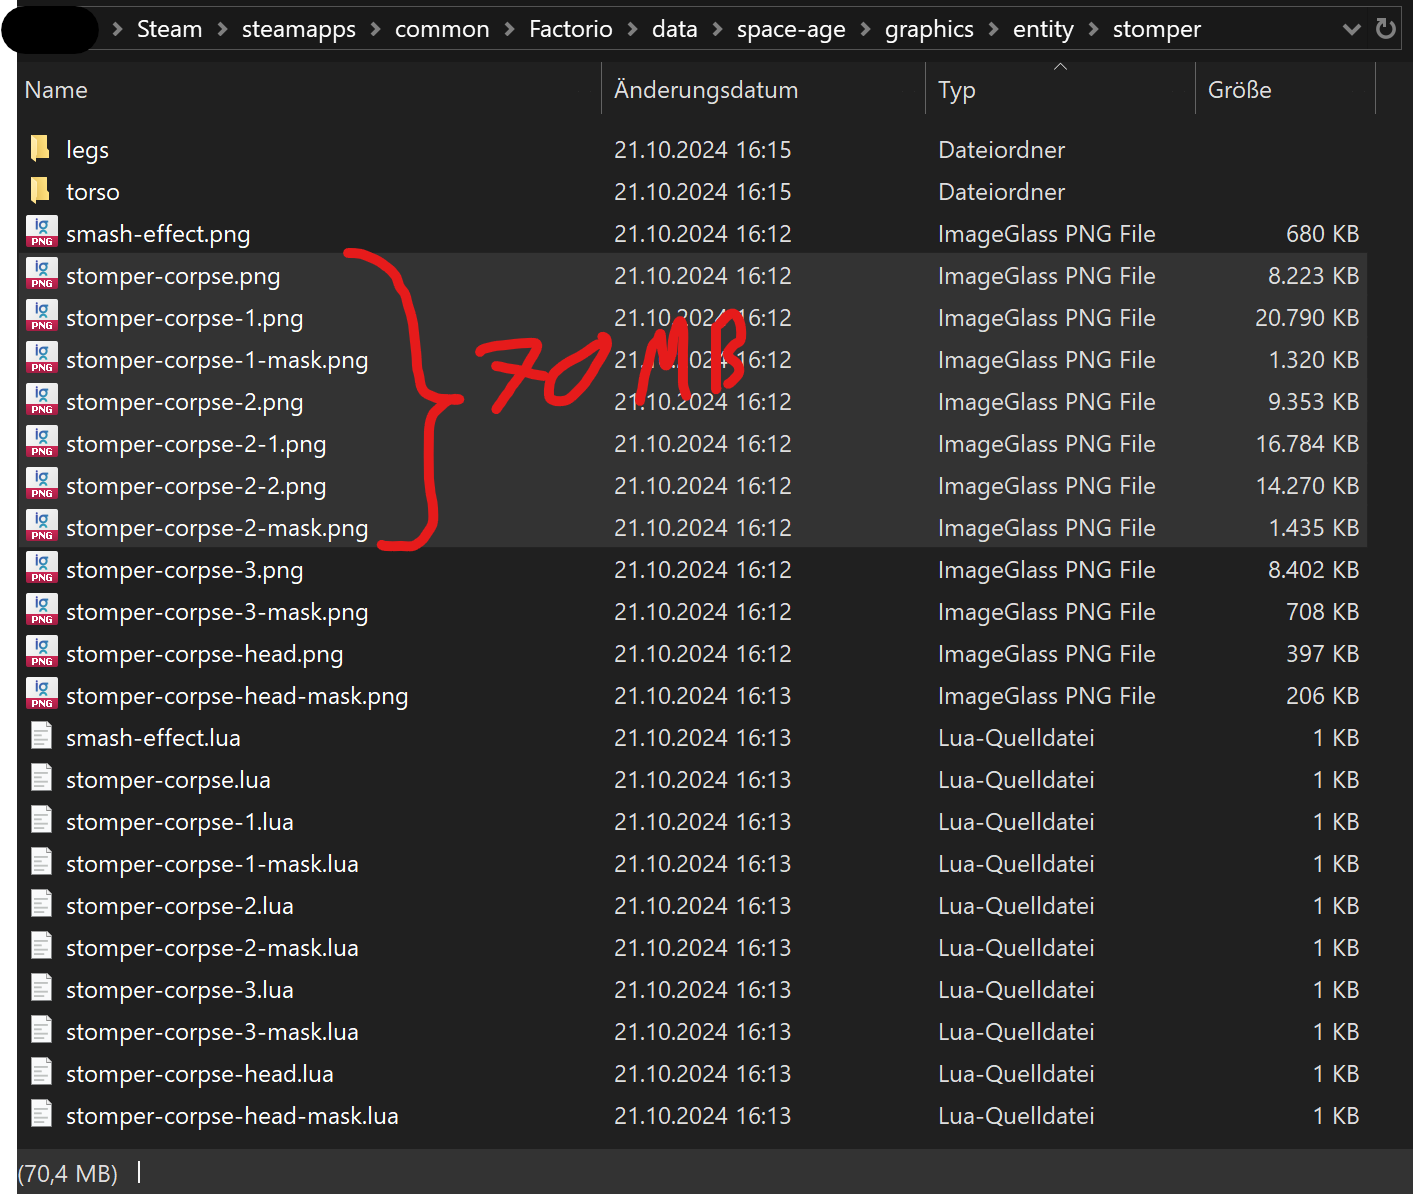Select the stomper-corpse-2-mask.png file icon

(42, 527)
